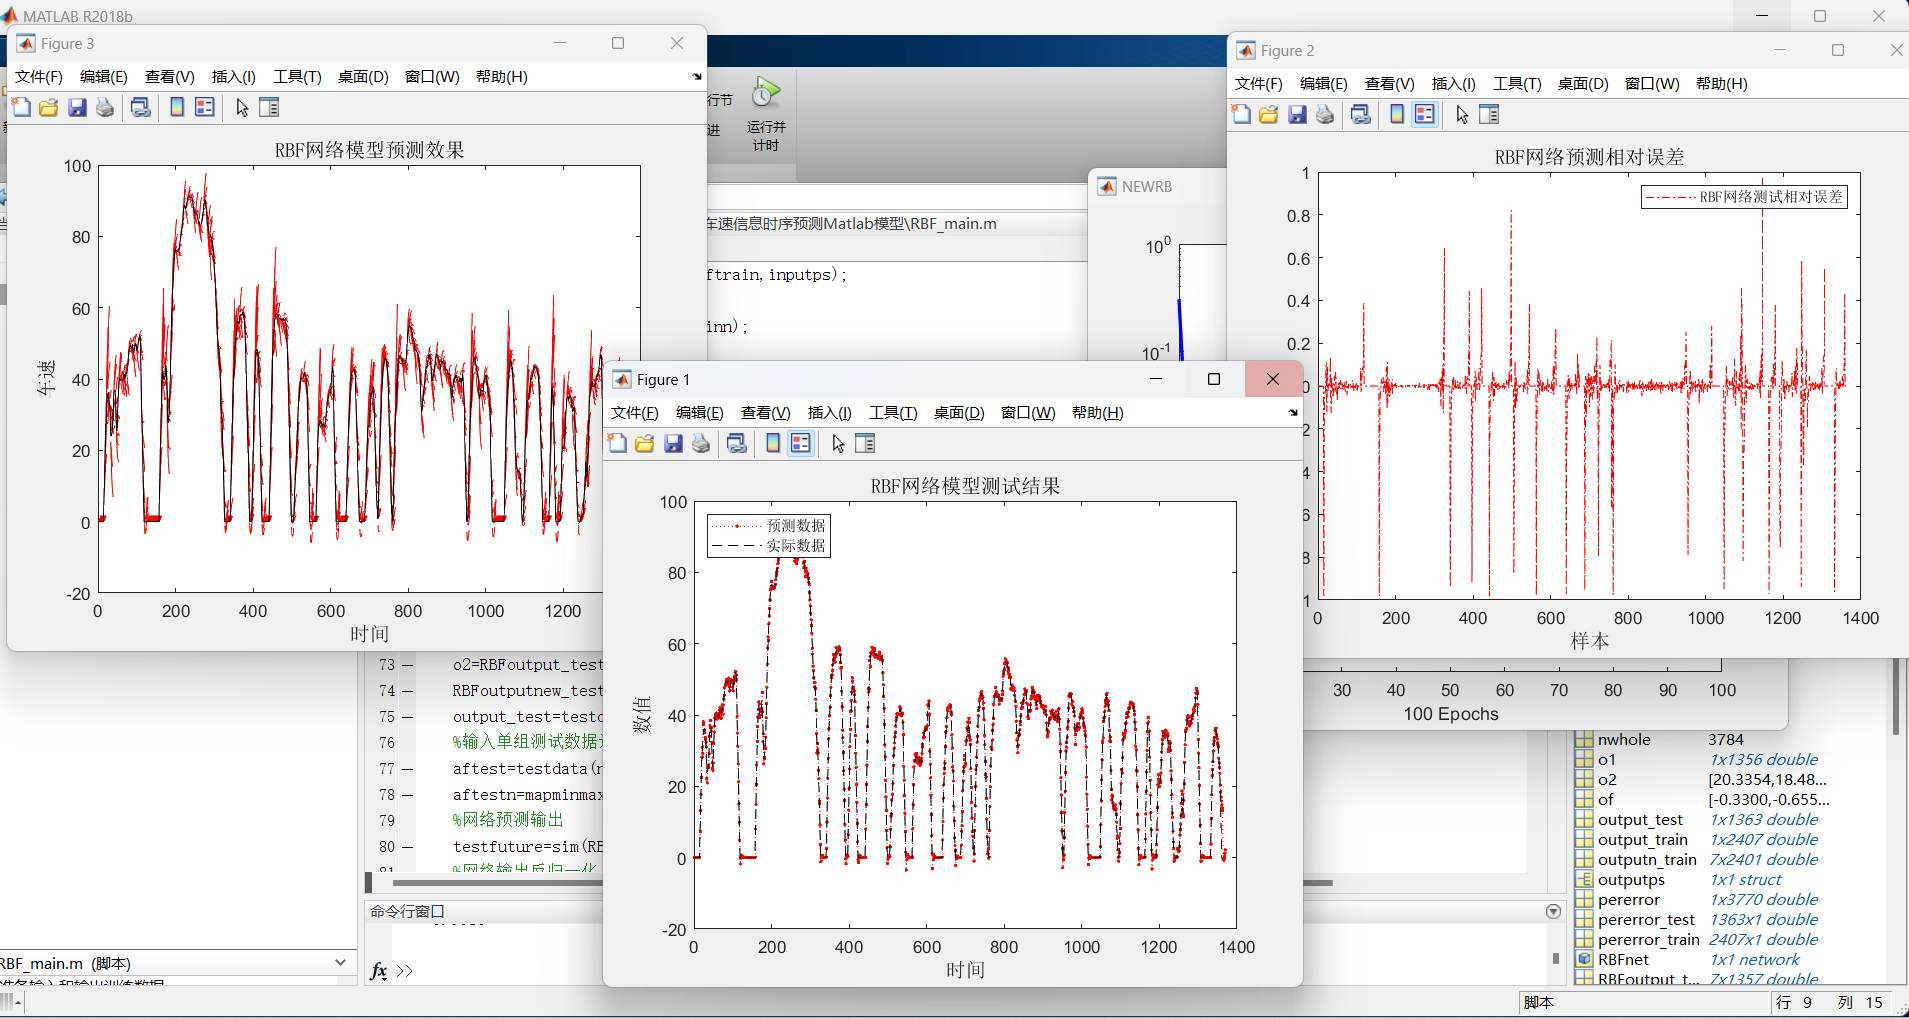Print Figure 1 via the printer icon
Screen dimensions: 1909x1019
(701, 444)
